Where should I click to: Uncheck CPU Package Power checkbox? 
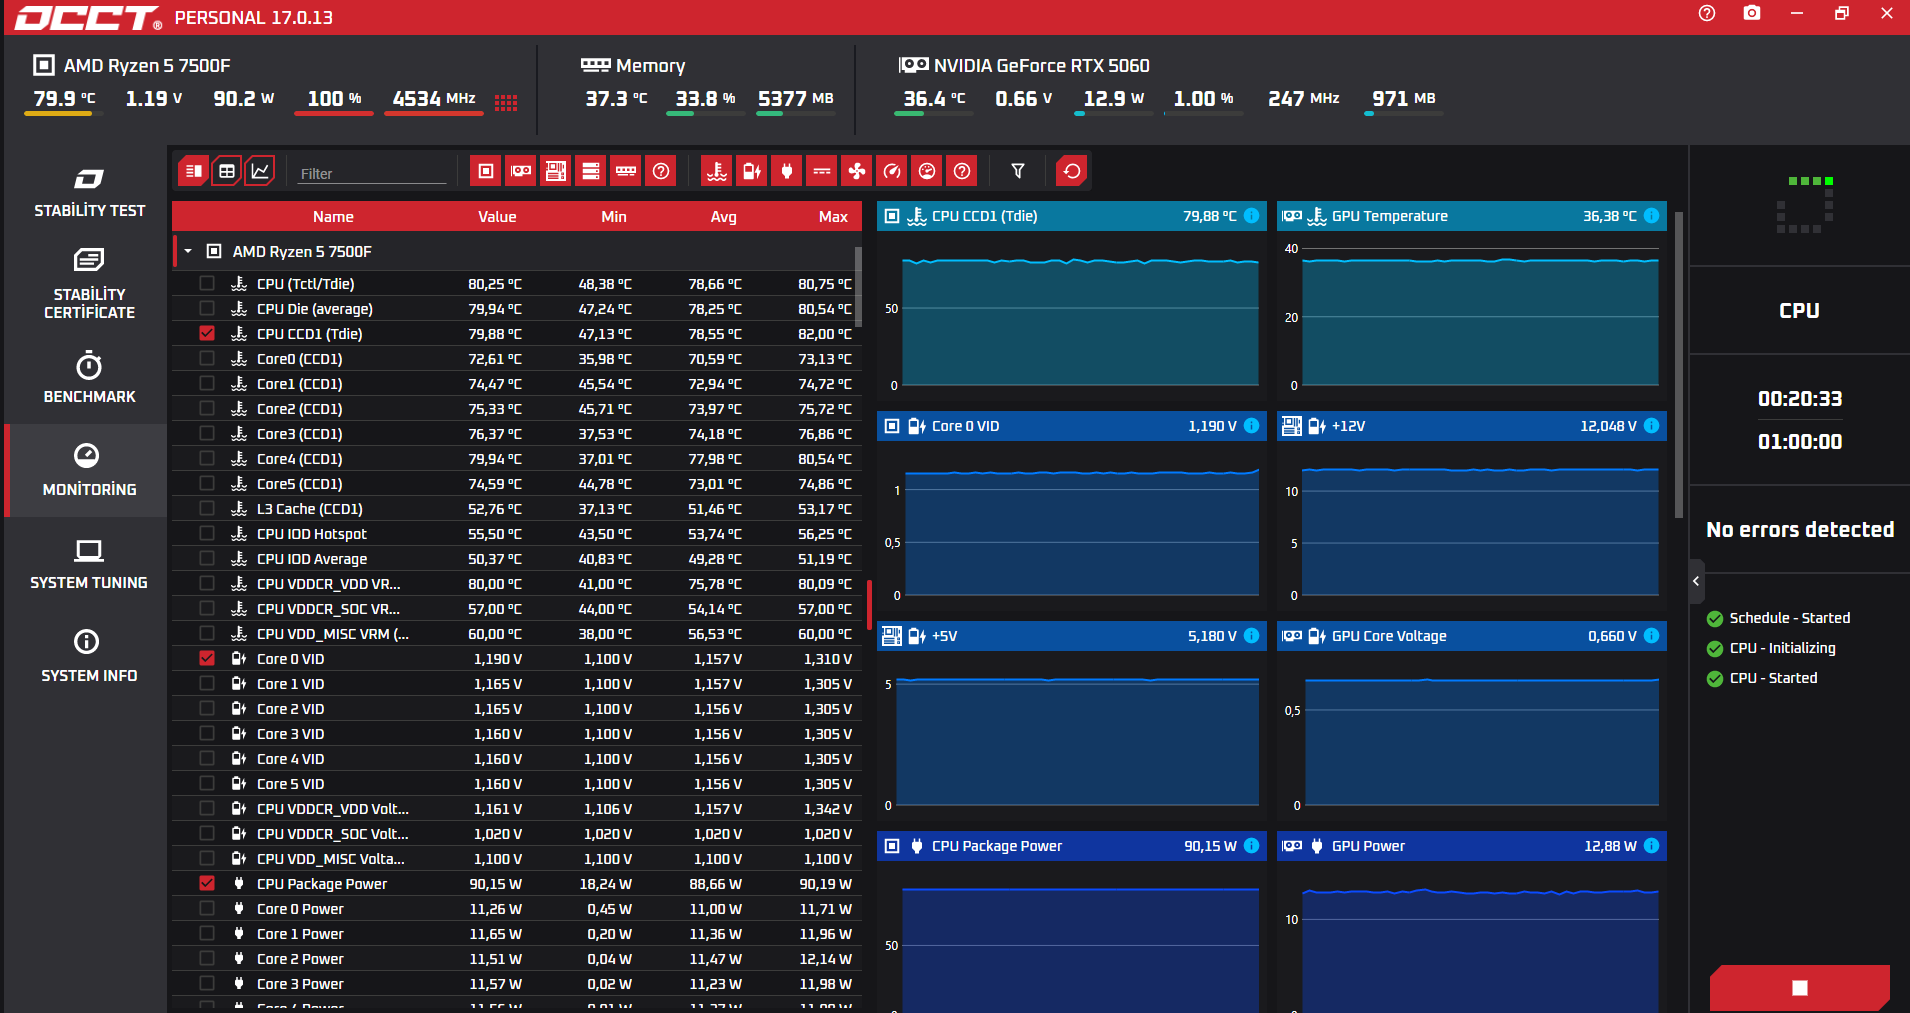click(x=207, y=883)
